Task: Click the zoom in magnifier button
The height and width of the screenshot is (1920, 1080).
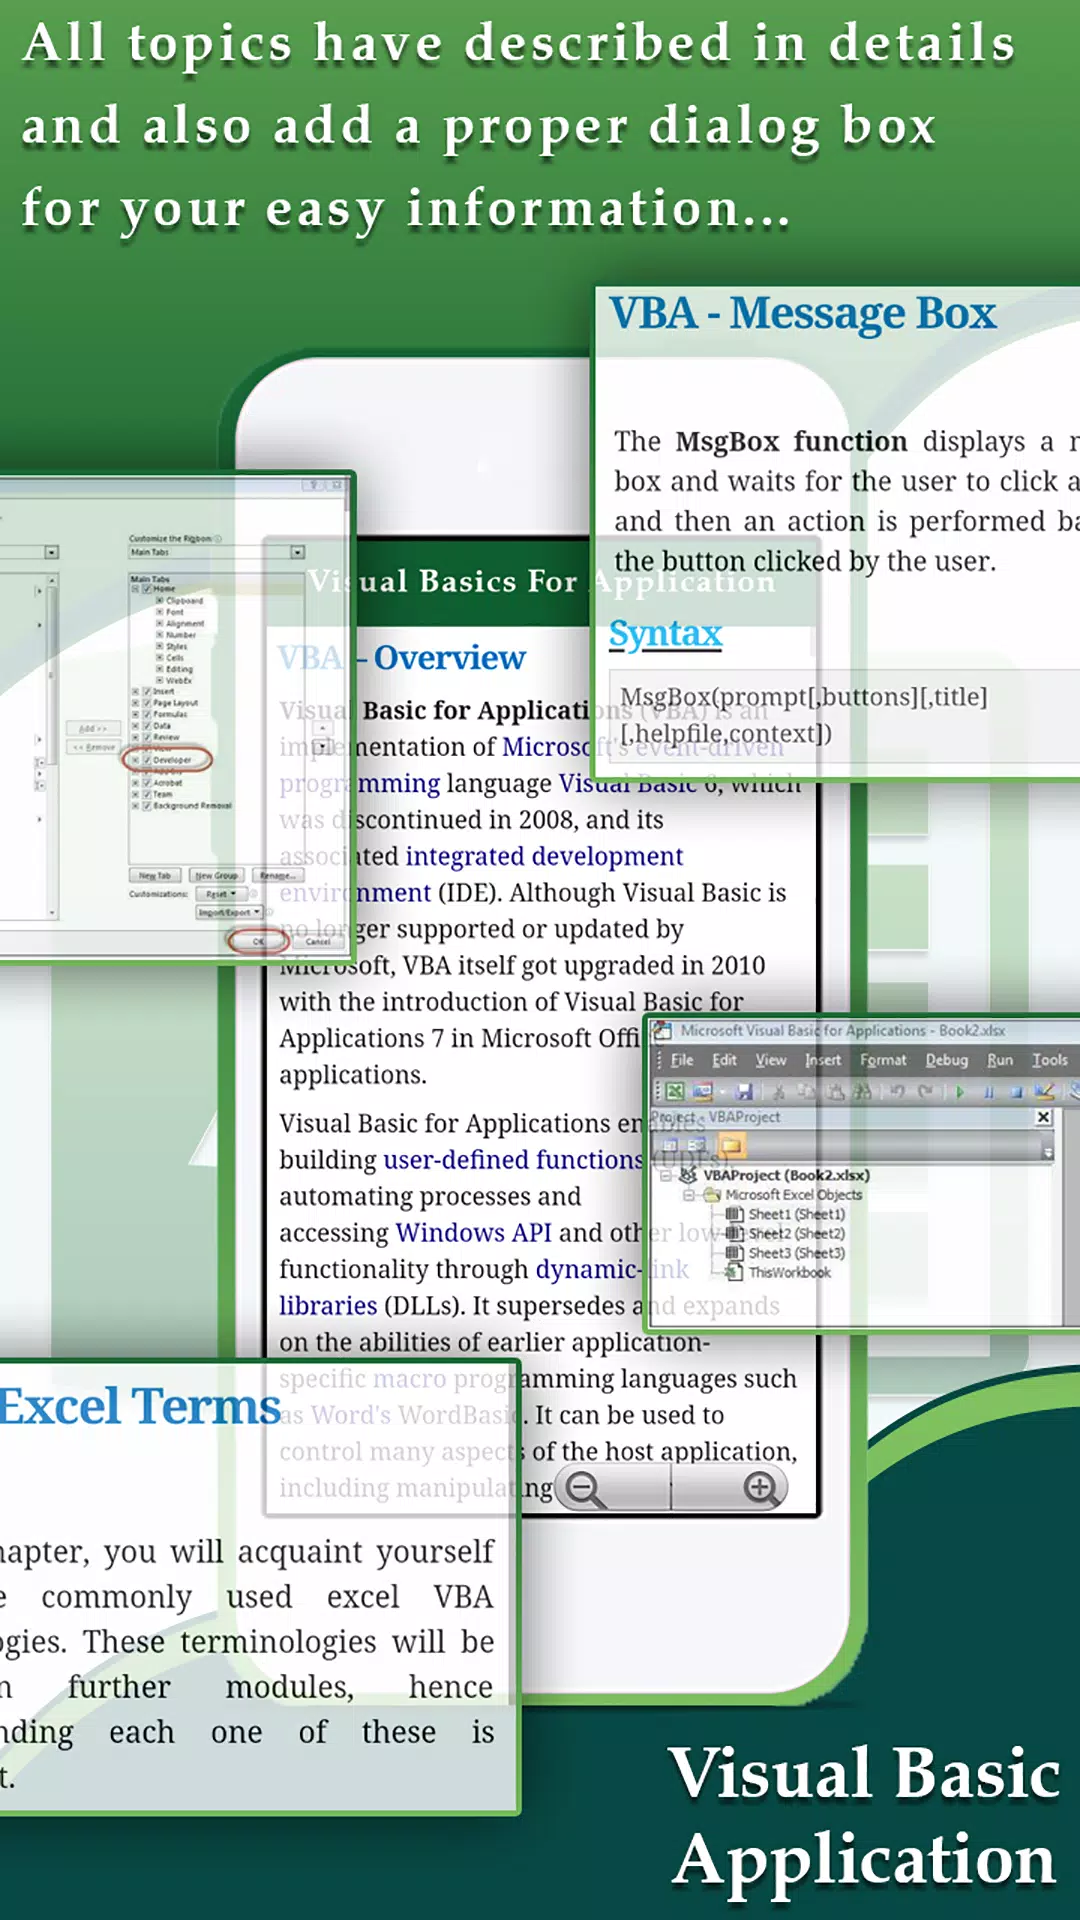Action: pos(762,1488)
